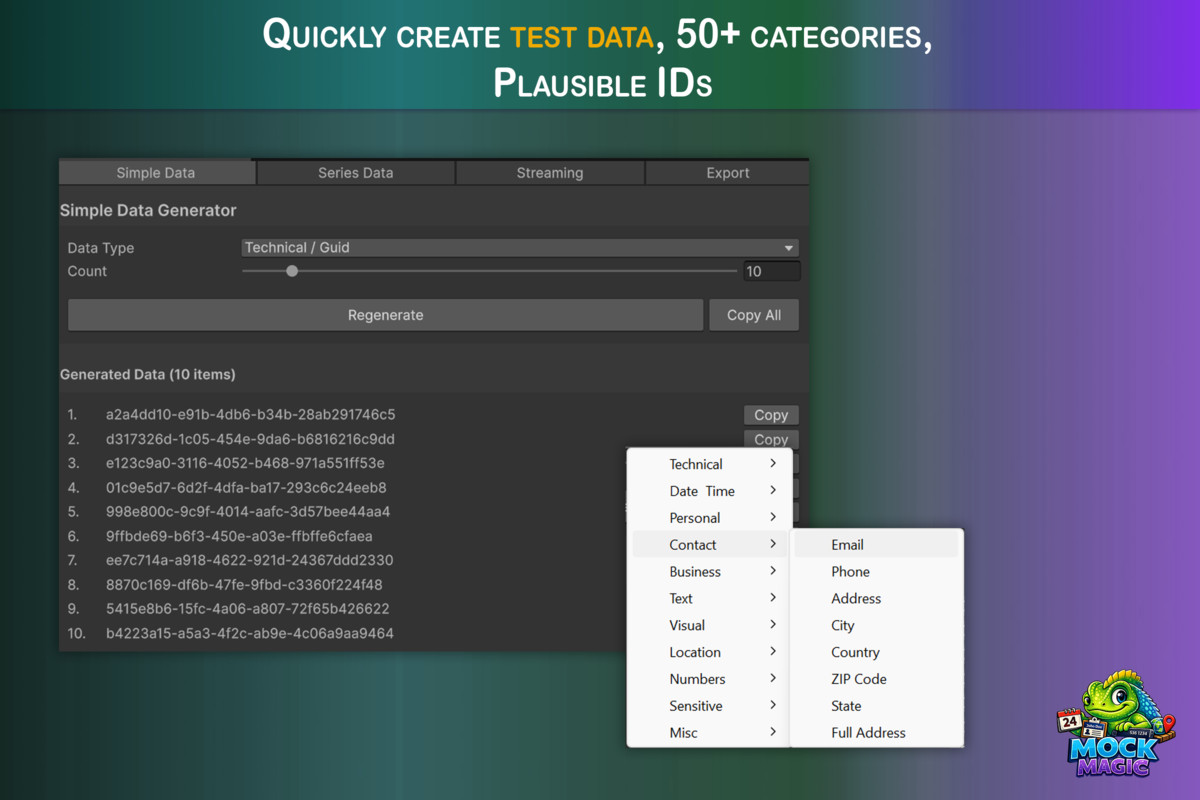
Task: Click GUID b4223a15-a5a3-4f2c-ab9e-4c06a9aa9464
Action: coord(250,633)
